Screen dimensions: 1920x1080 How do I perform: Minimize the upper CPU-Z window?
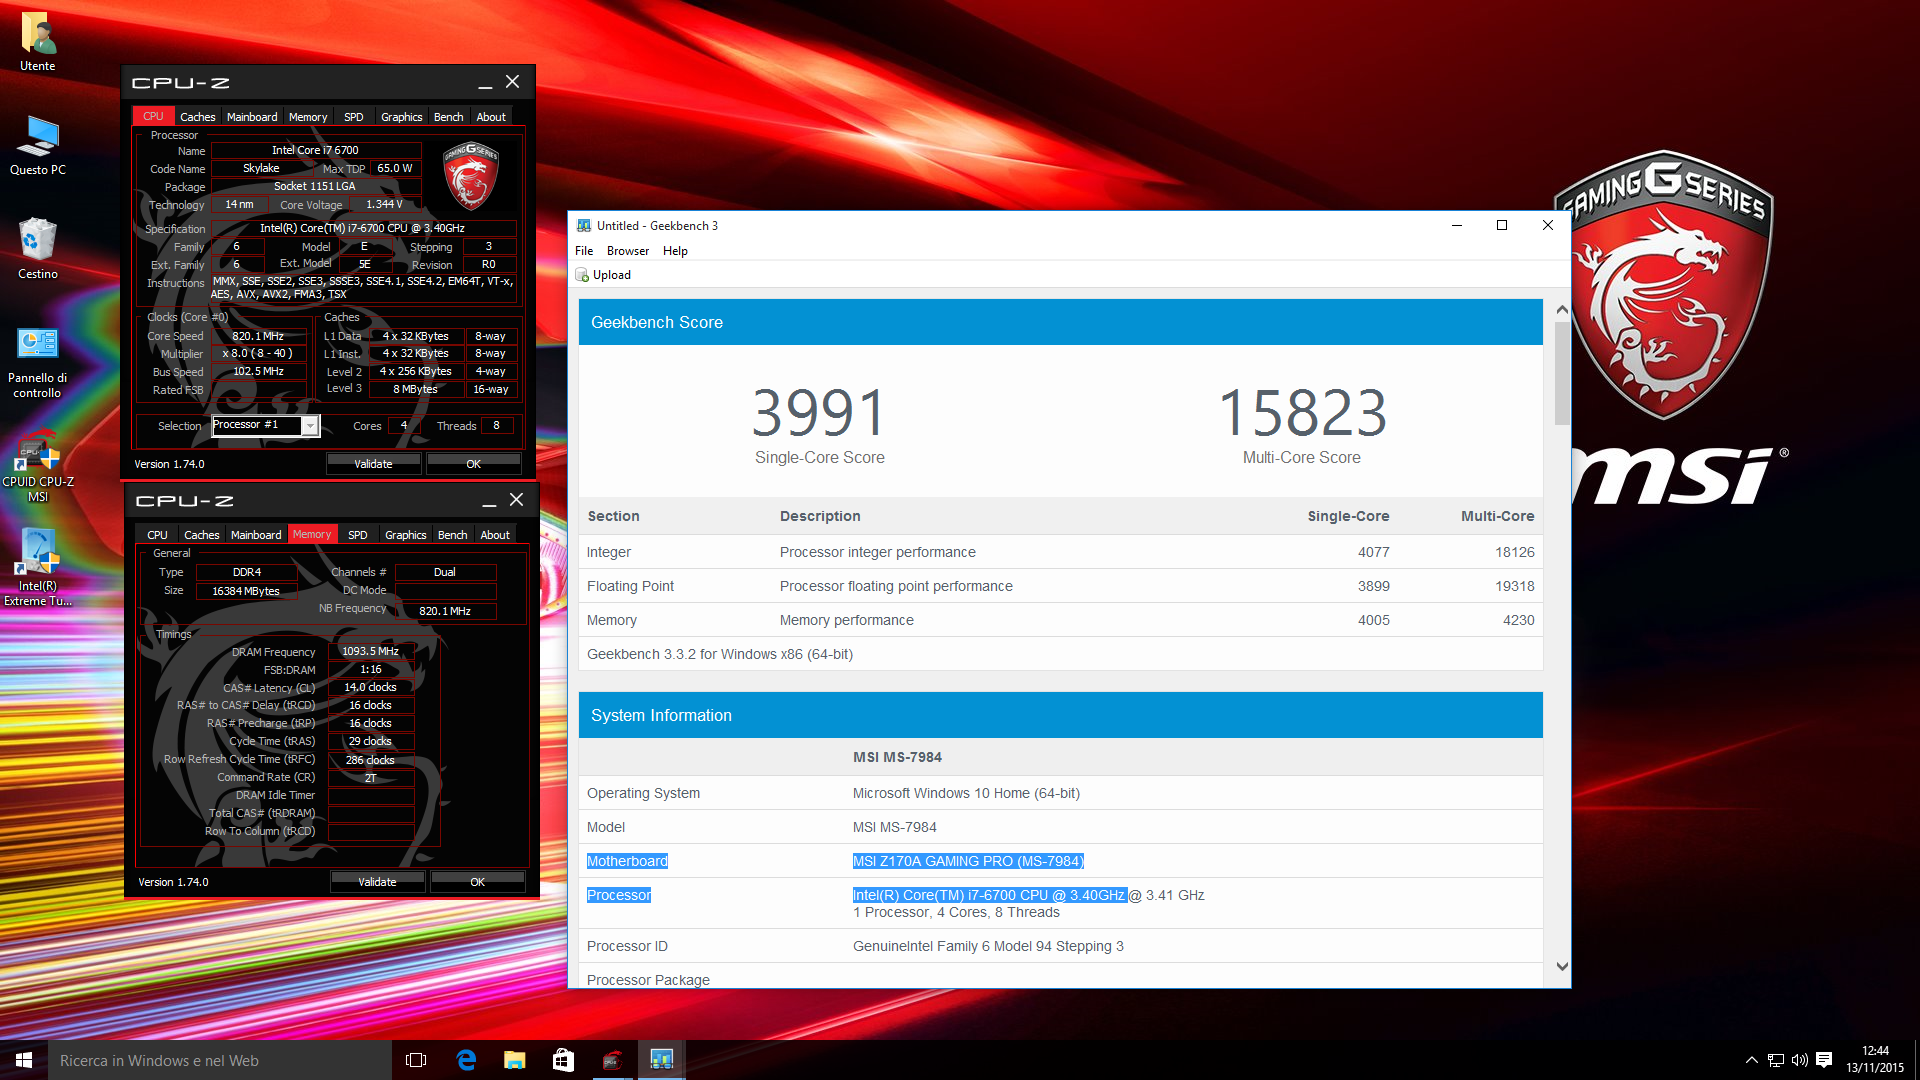pyautogui.click(x=485, y=83)
